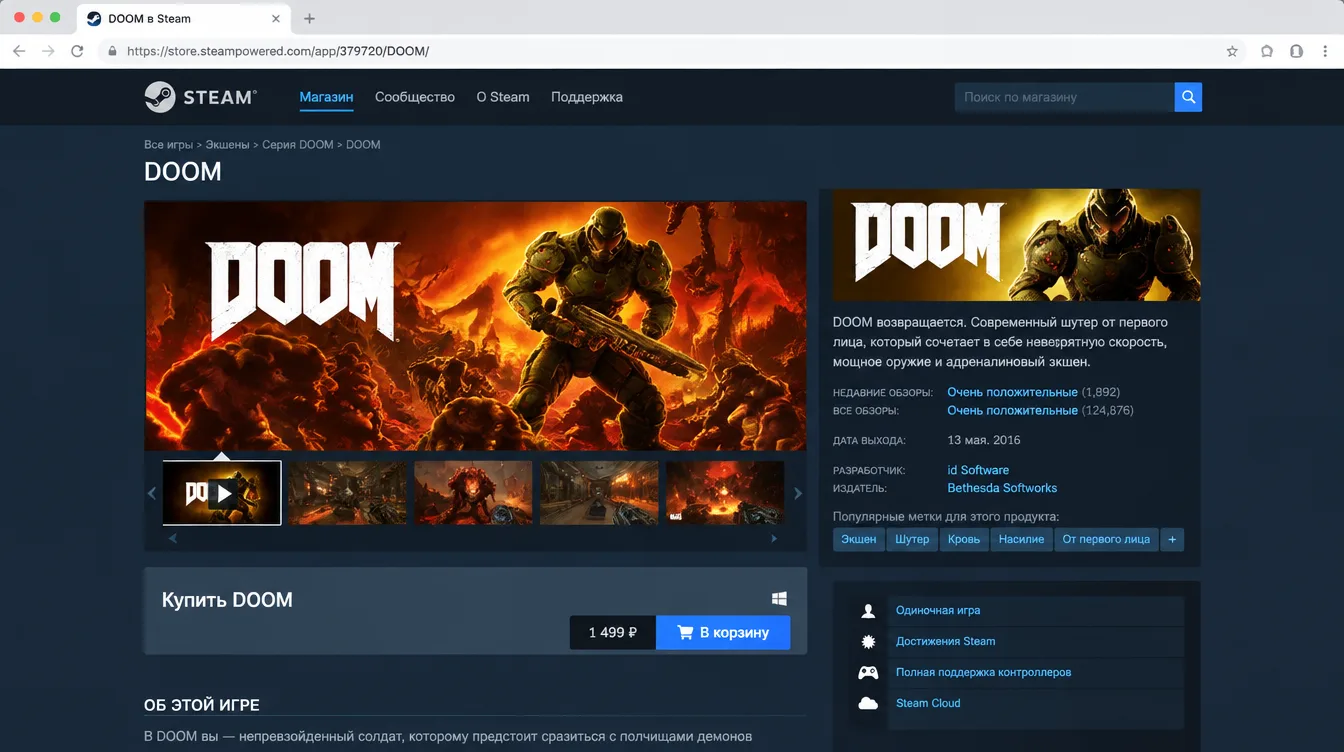Click the browser forward arrow
Image resolution: width=1344 pixels, height=752 pixels.
point(48,51)
